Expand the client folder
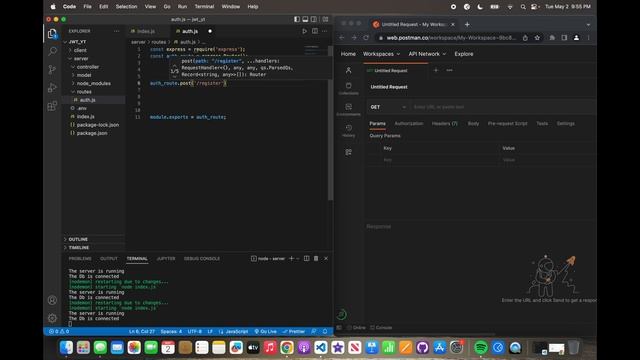This screenshot has width=640, height=360. point(80,50)
